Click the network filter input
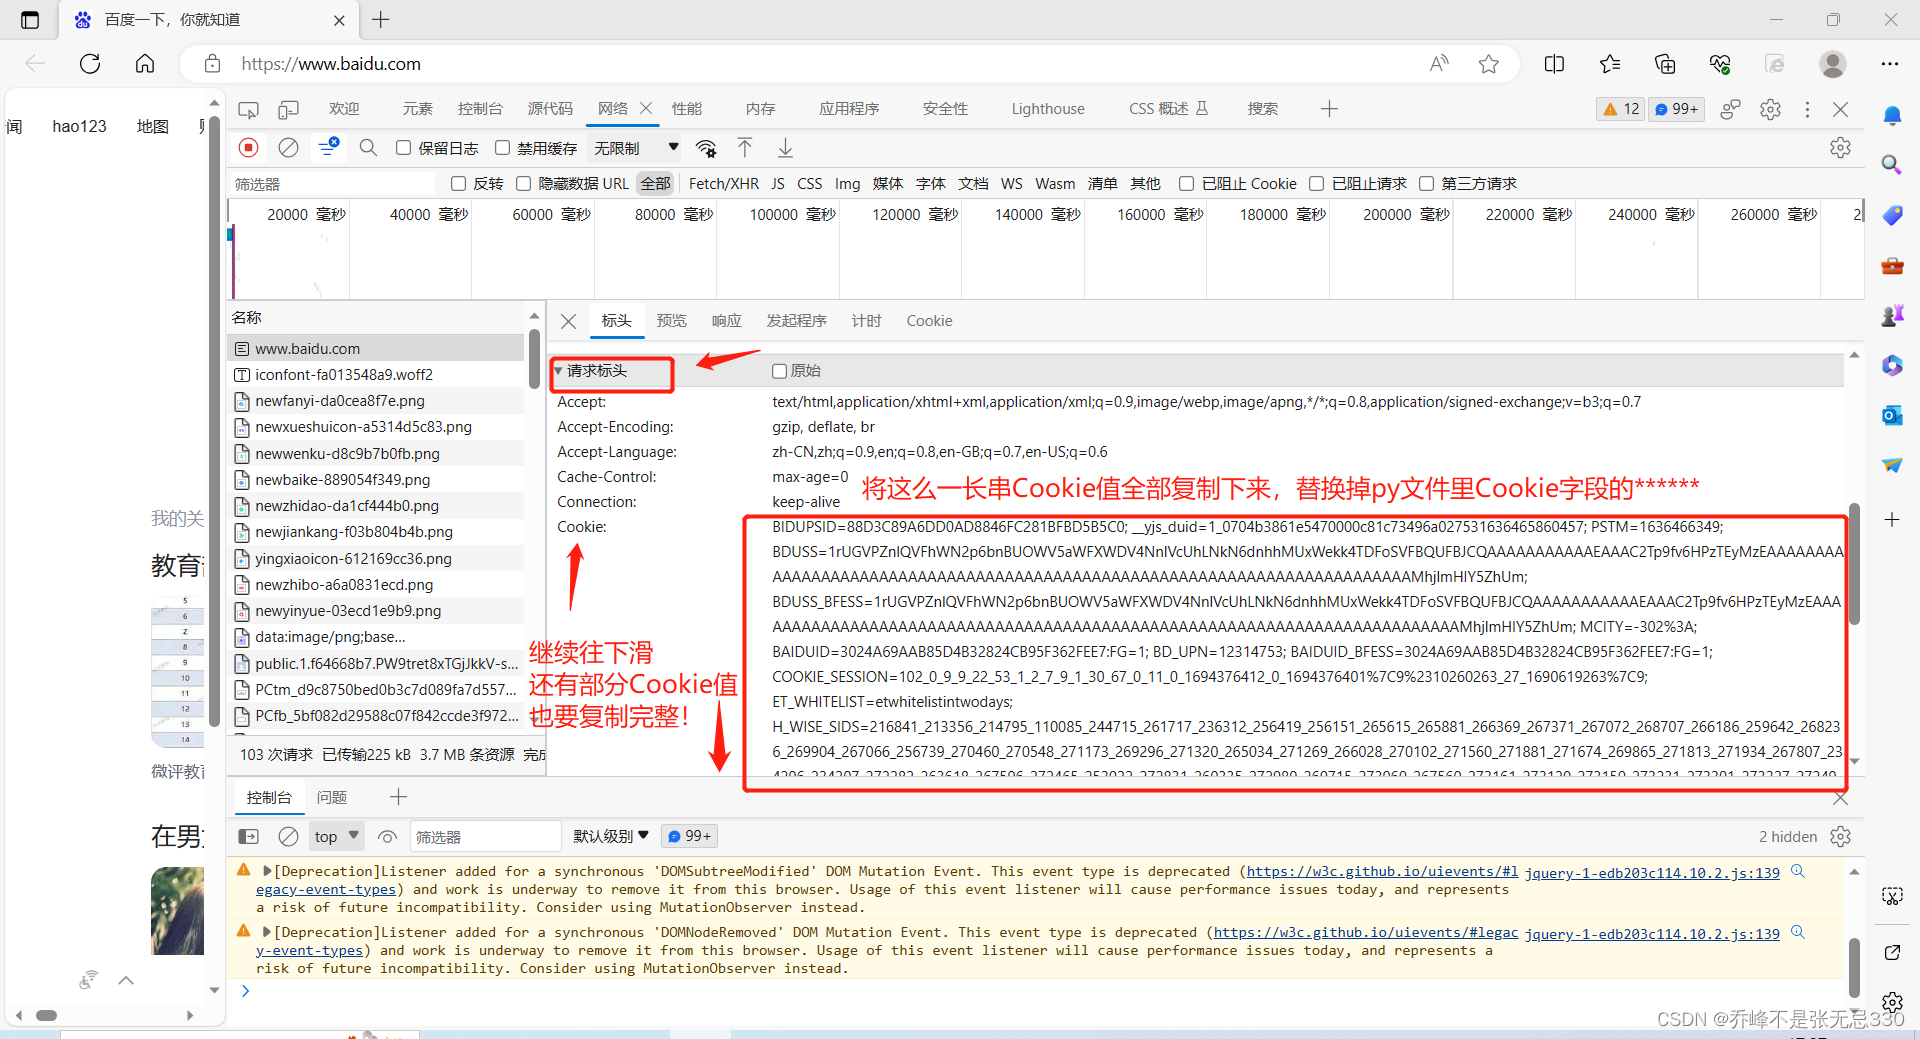Viewport: 1920px width, 1039px height. coord(332,184)
